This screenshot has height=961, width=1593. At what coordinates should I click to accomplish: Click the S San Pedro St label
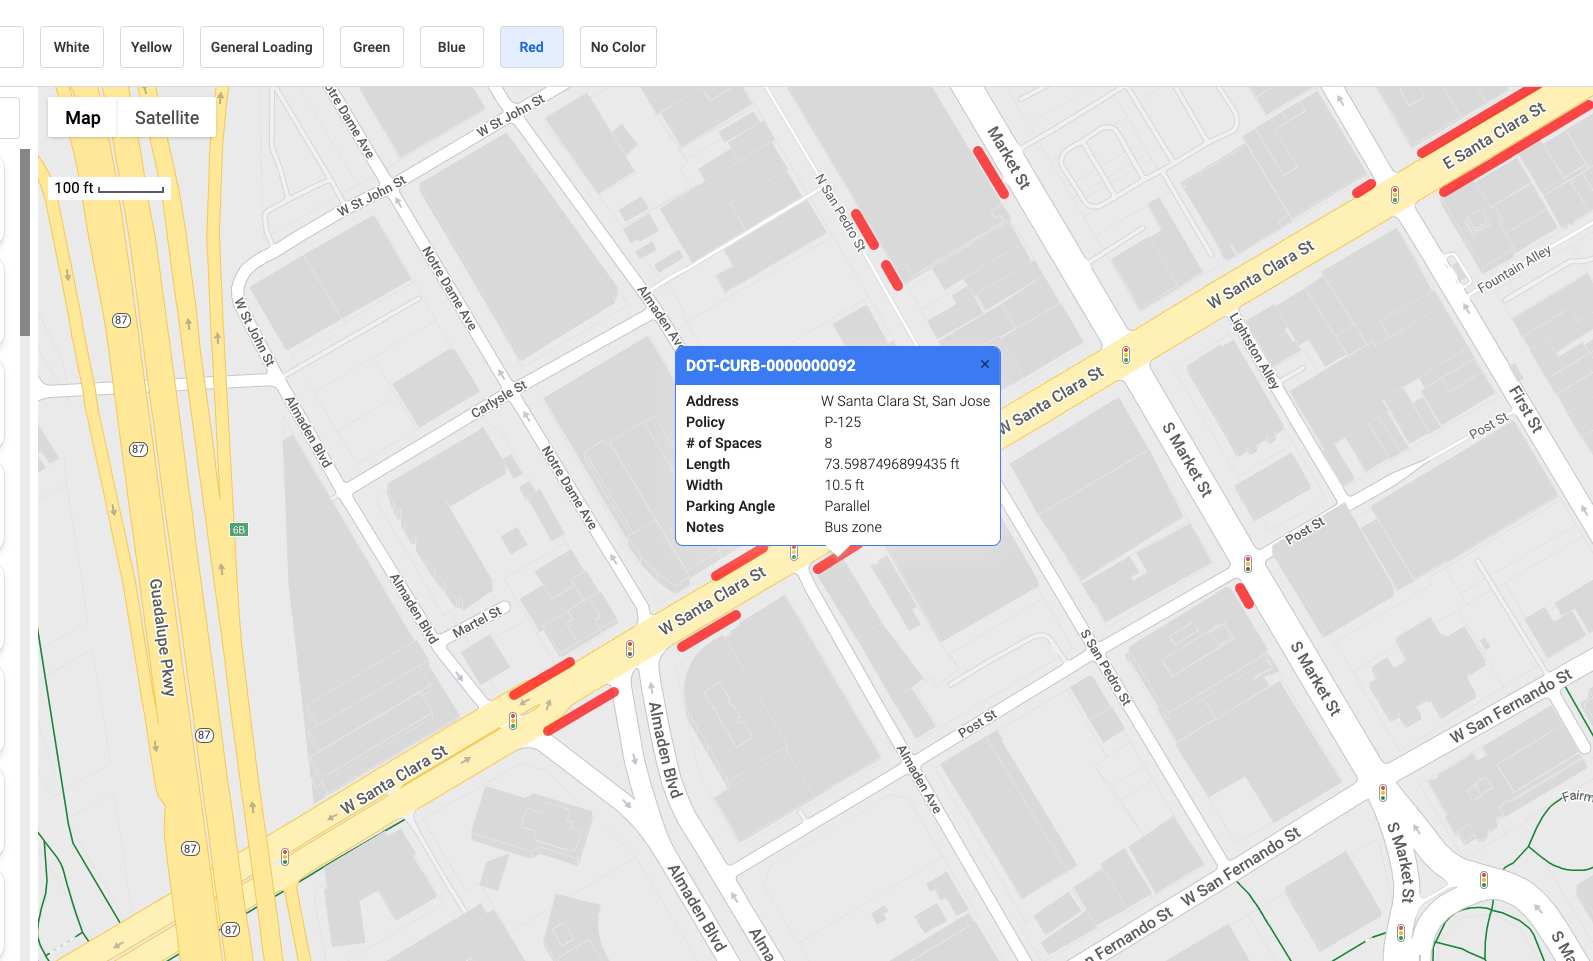pos(1105,667)
